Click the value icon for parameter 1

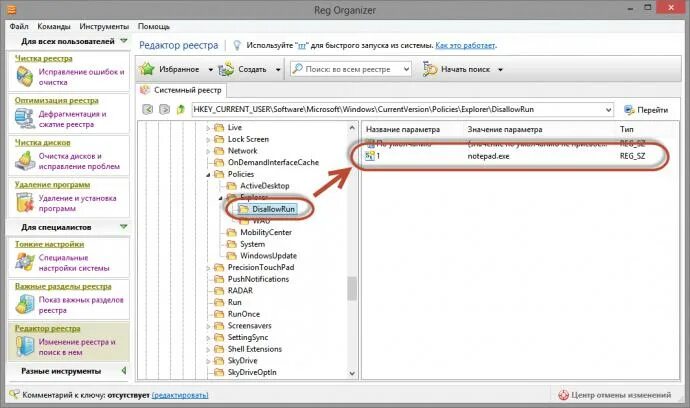(x=370, y=156)
